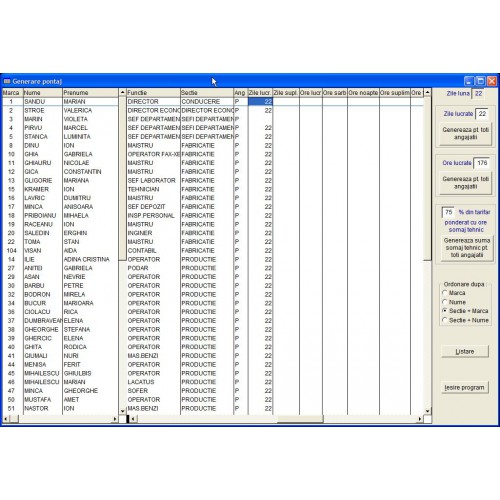Click the data grid horizontal scrollbar thumb
The width and height of the screenshot is (500, 500).
click(300, 419)
